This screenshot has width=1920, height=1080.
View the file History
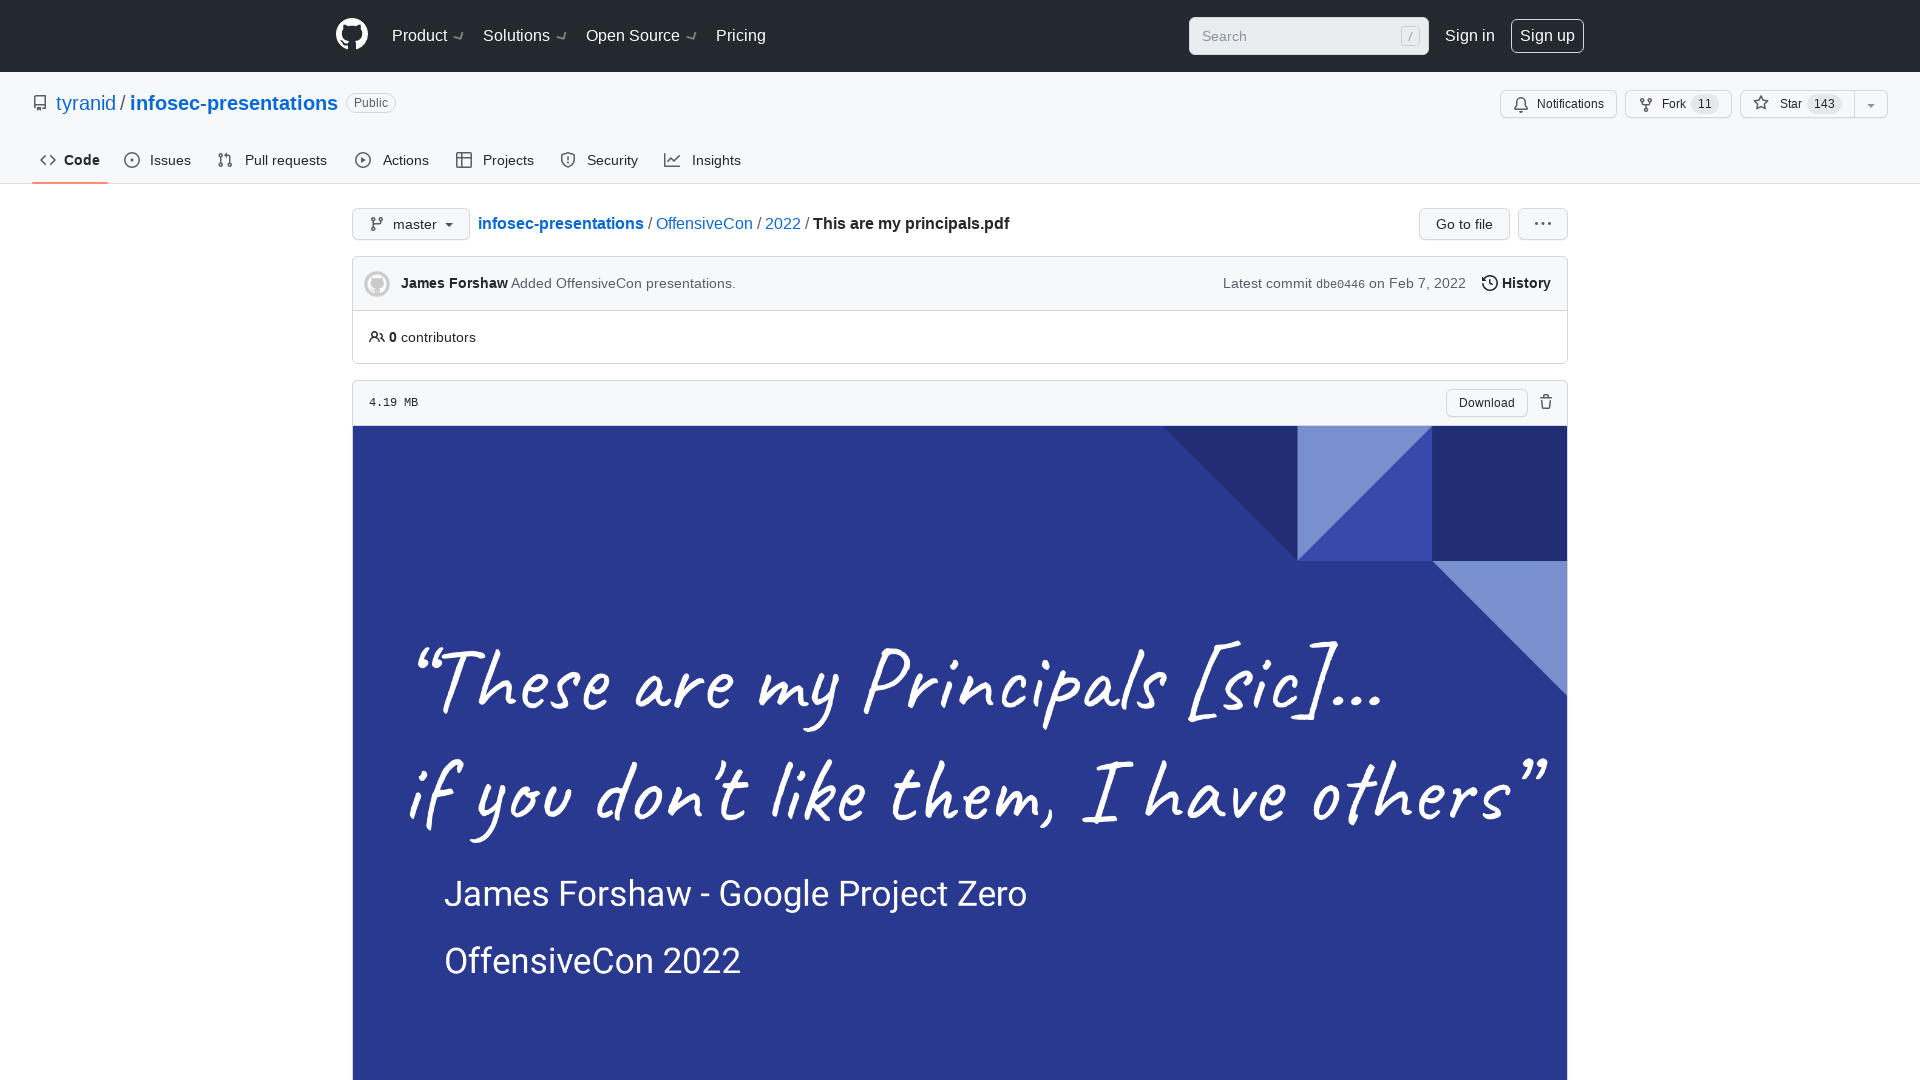pos(1516,283)
